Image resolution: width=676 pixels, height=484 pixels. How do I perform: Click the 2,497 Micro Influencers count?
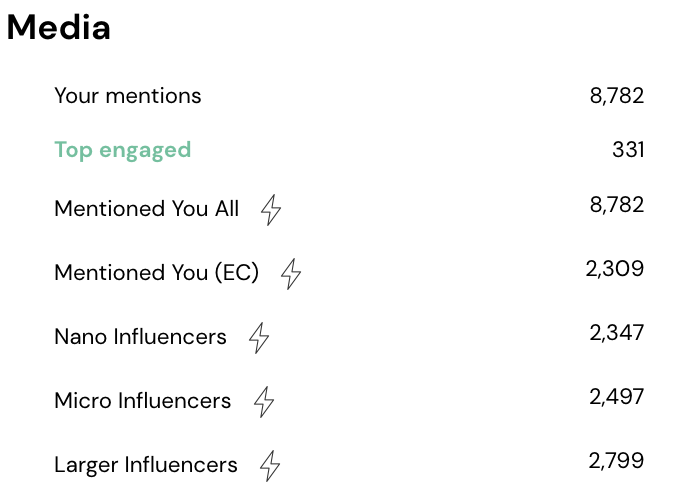click(617, 397)
